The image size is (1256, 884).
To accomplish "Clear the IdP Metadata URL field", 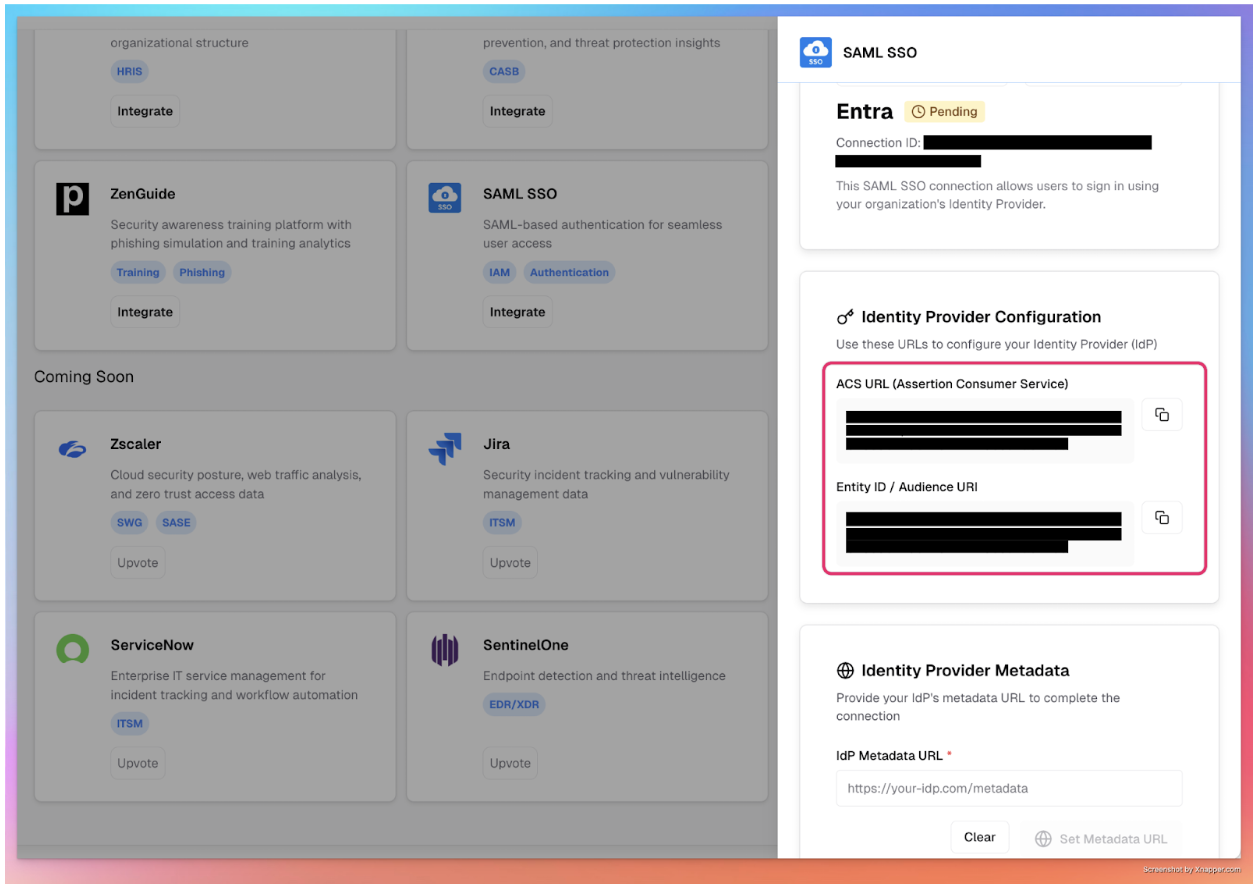I will point(980,837).
